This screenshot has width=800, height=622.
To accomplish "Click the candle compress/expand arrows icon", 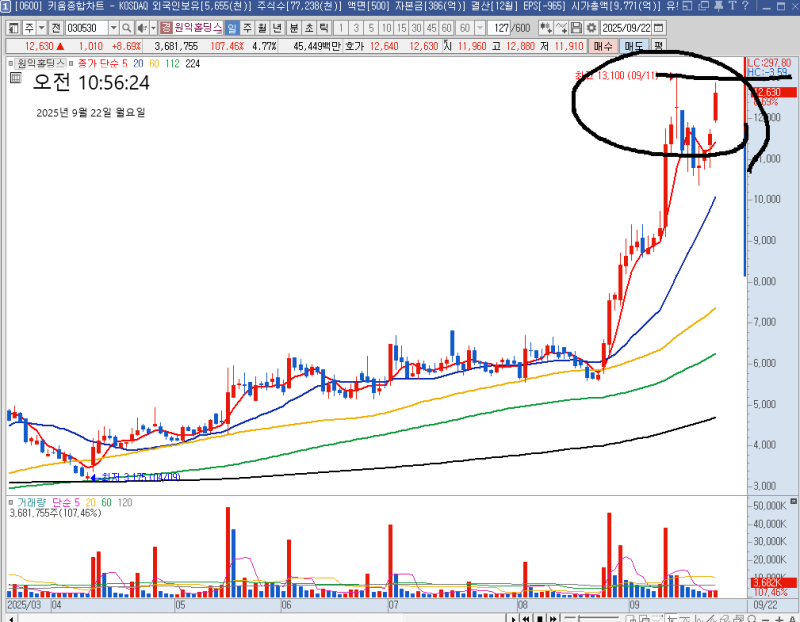I will click(x=546, y=28).
